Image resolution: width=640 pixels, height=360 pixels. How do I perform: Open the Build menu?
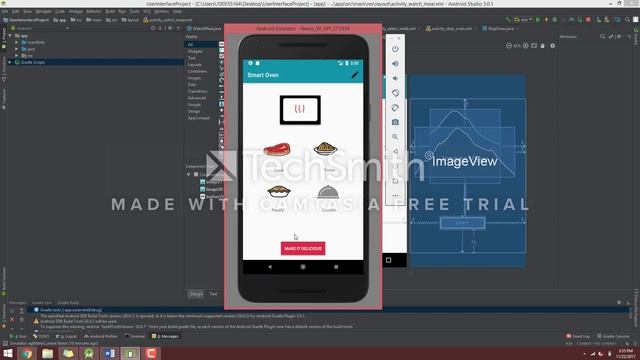[x=110, y=11]
